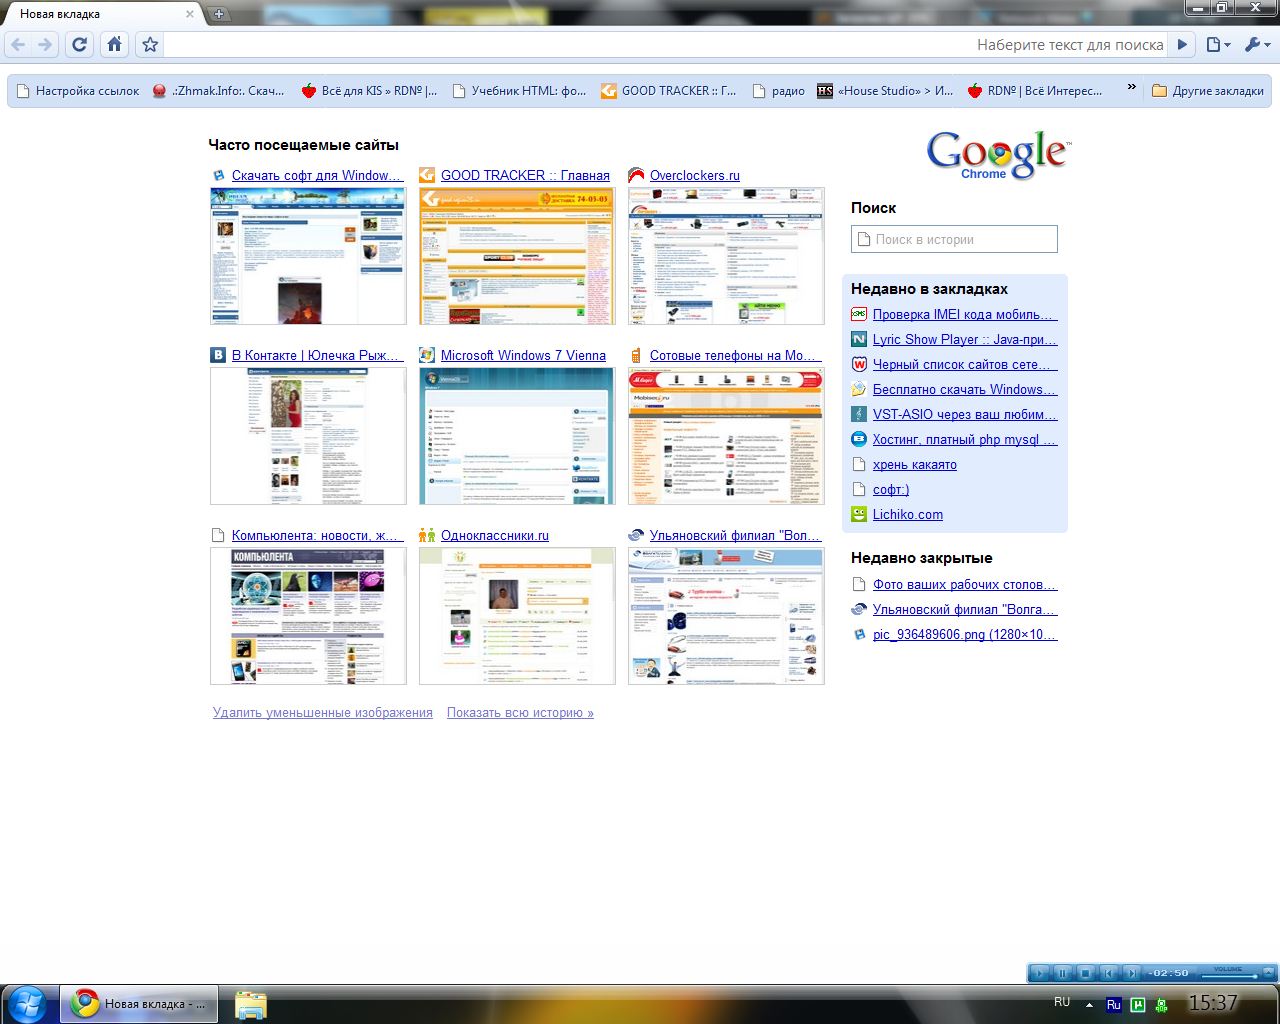1280x1024 pixels.
Task: Expand hidden bookmarks with chevron
Action: 1131,89
